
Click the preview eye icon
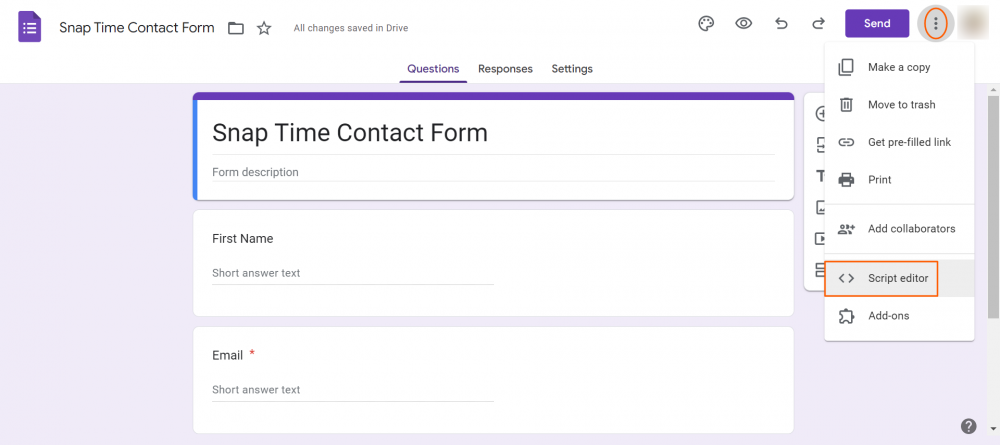[x=744, y=24]
